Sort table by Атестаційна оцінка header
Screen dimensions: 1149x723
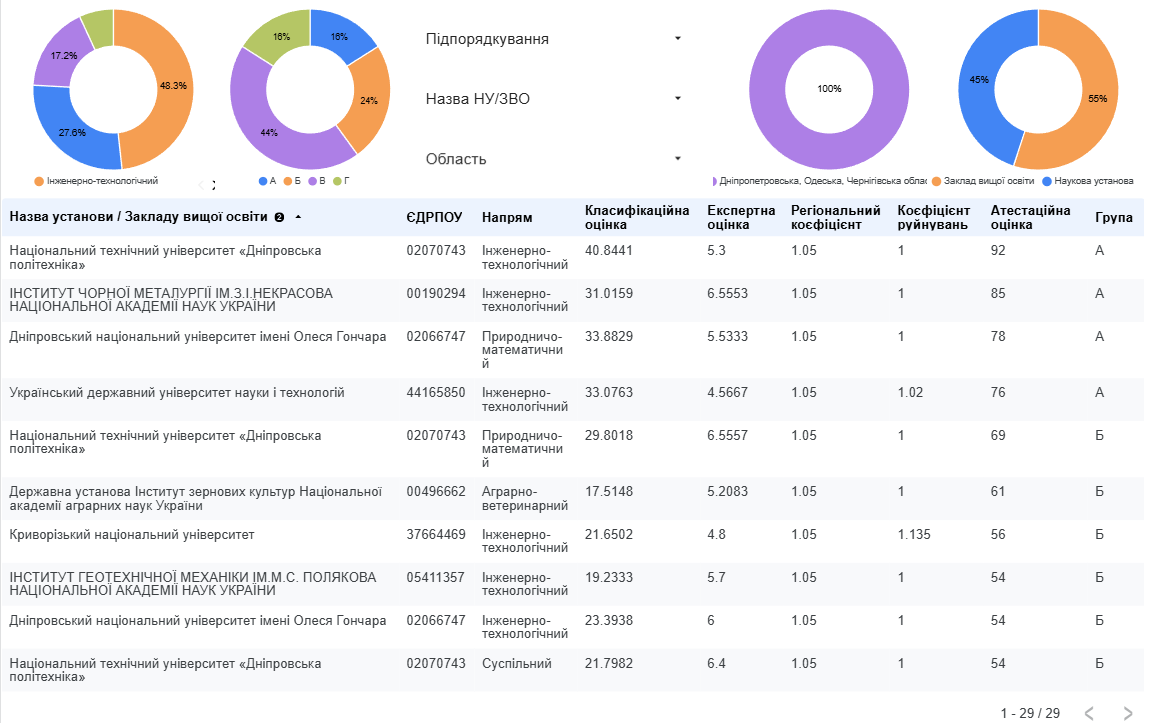click(x=1030, y=218)
